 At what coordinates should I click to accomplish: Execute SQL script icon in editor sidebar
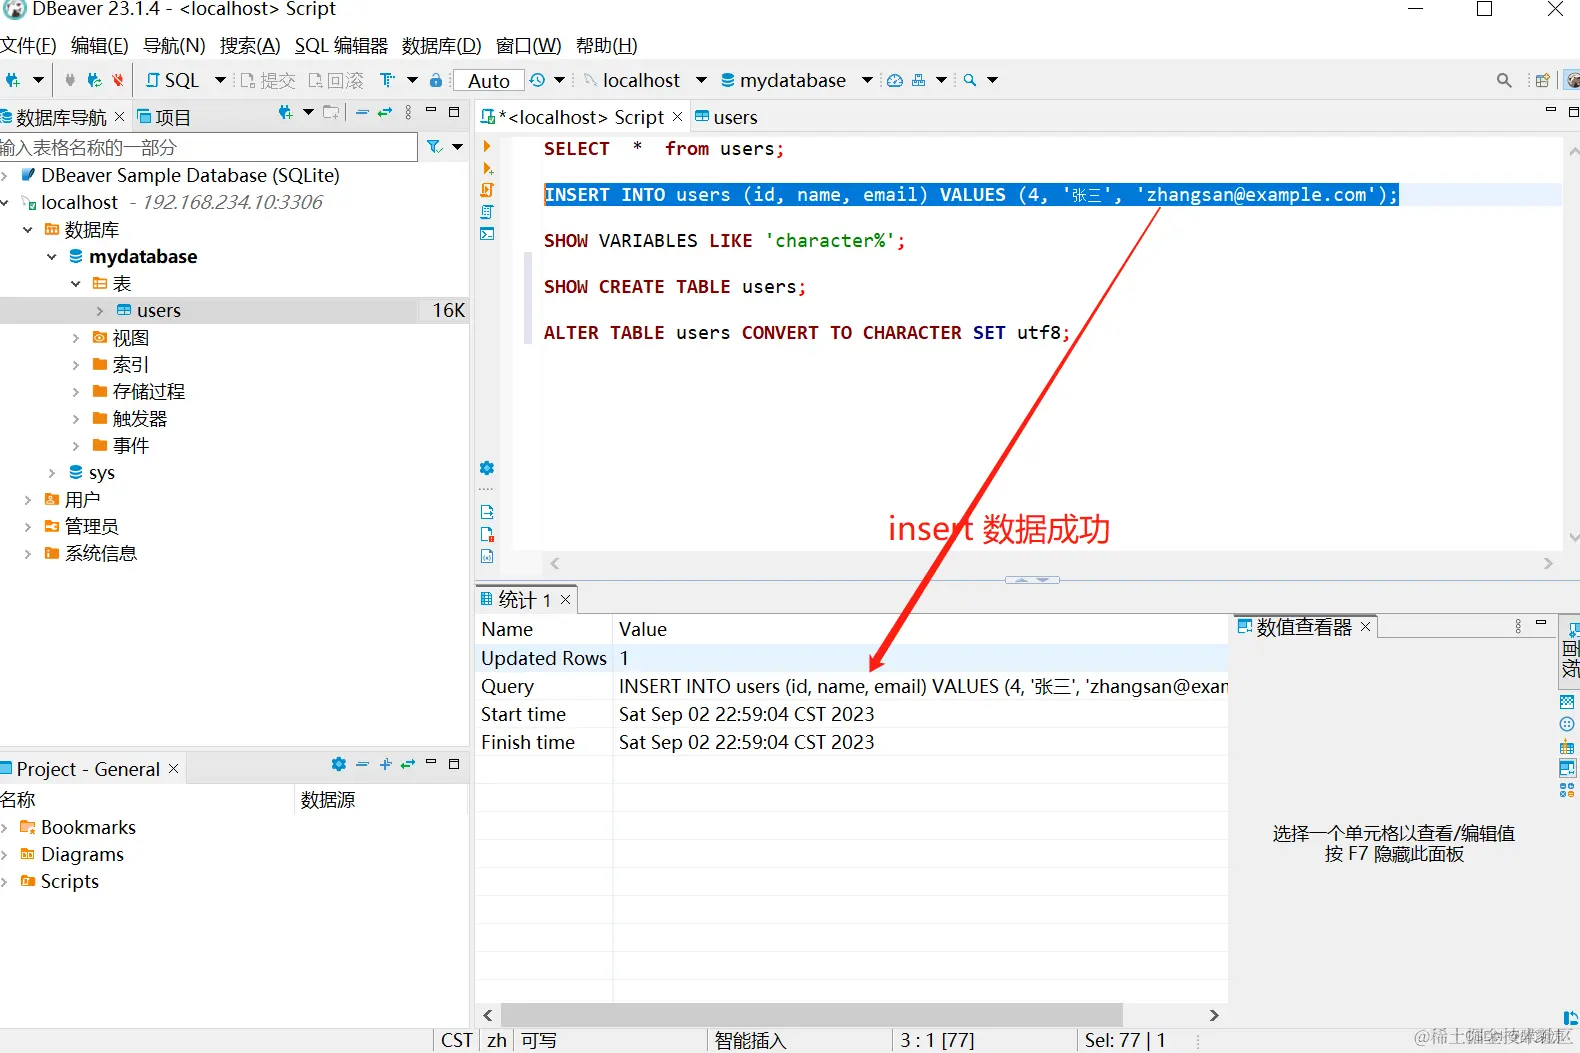point(487,190)
